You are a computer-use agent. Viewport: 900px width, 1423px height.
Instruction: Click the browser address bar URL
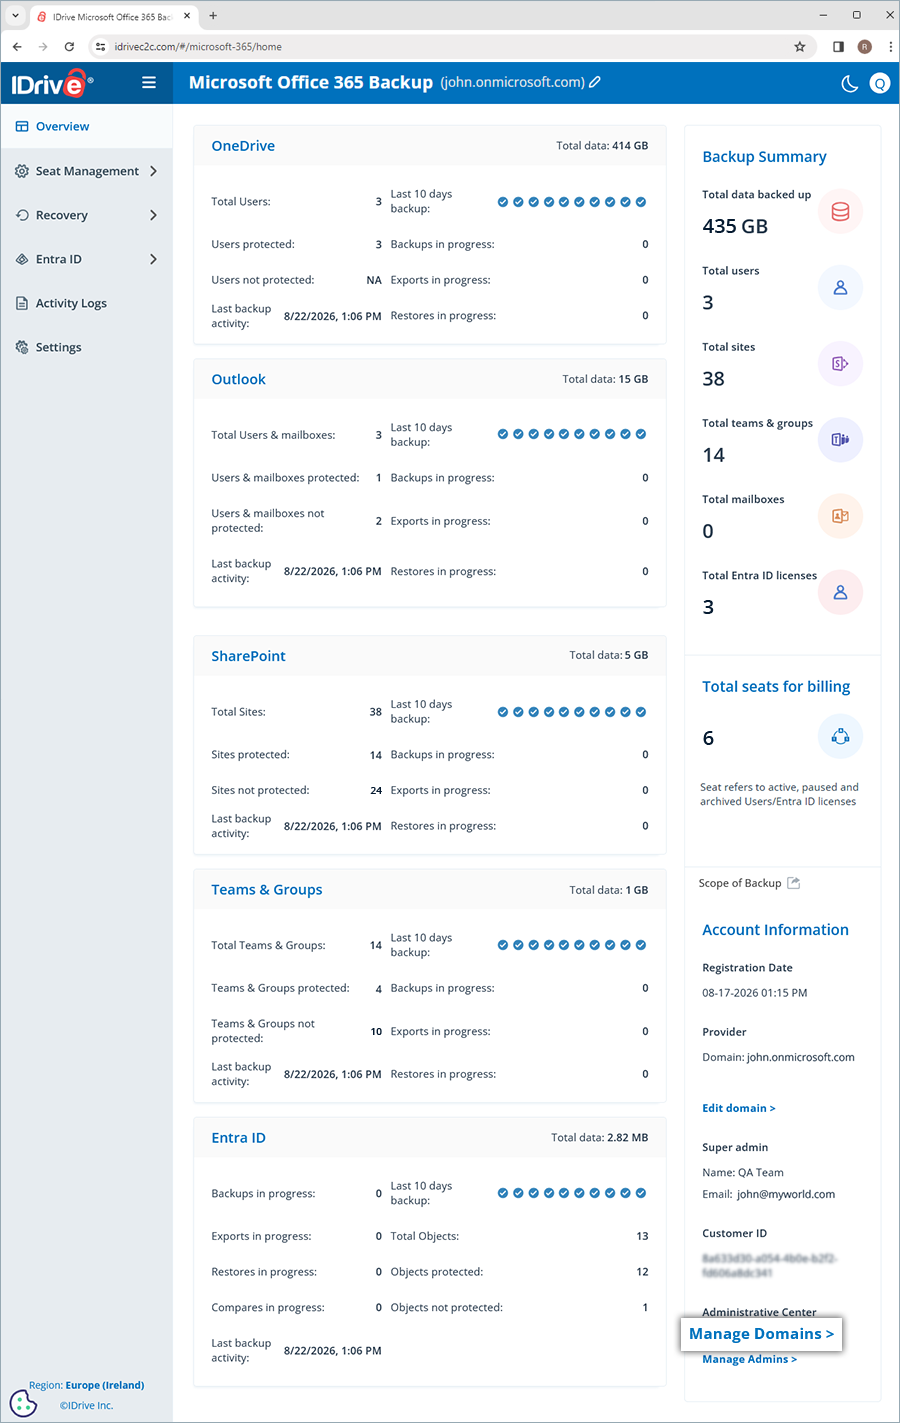[x=198, y=47]
